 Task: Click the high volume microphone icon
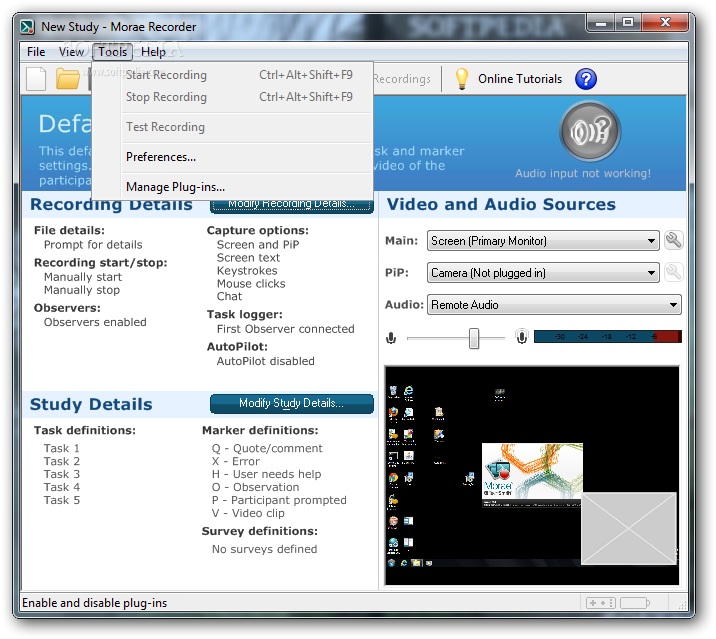[x=521, y=337]
